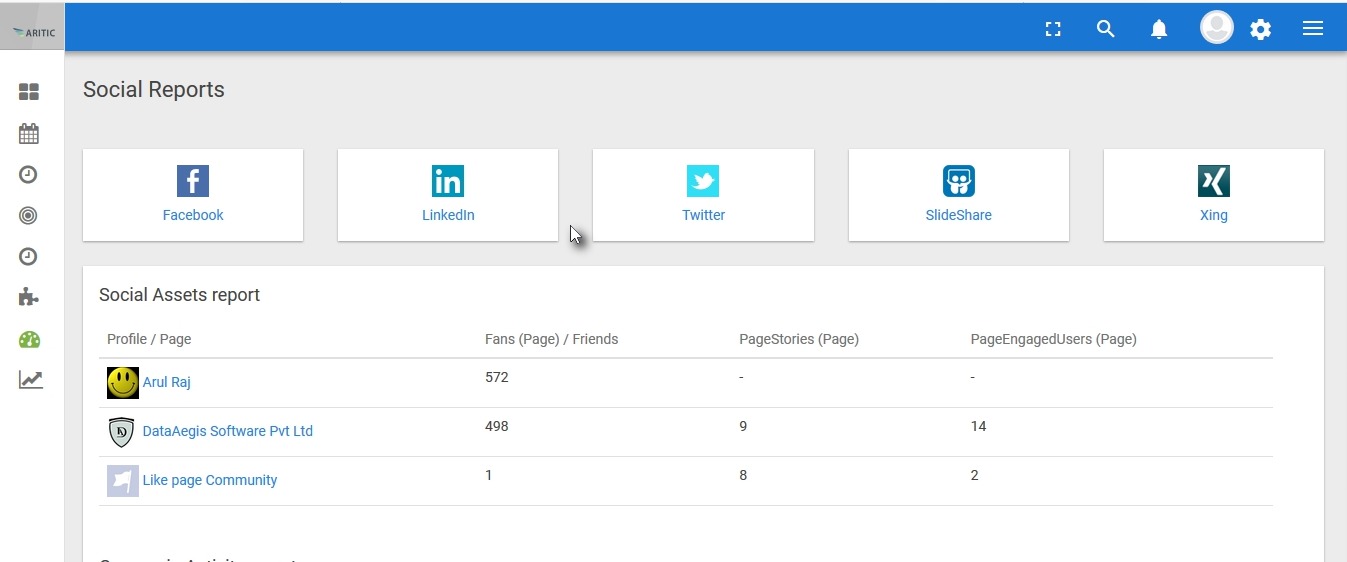The image size is (1347, 562).
Task: Open the Xing report link
Action: pos(1214,215)
